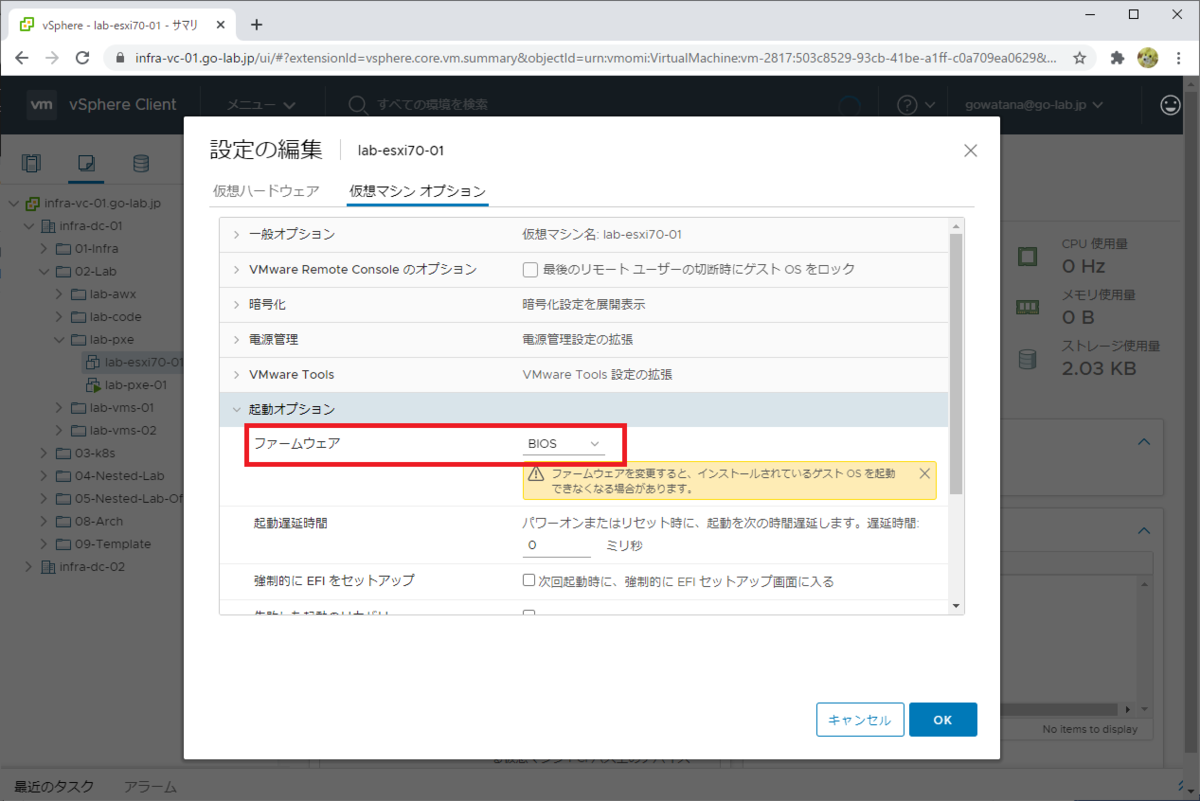1200x801 pixels.
Task: Select lab-esxi70-01 VM in tree
Action: pyautogui.click(x=143, y=362)
